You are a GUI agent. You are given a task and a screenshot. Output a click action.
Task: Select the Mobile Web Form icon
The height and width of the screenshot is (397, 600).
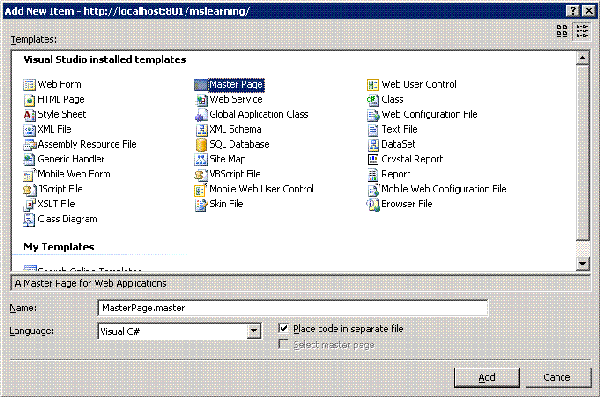tap(29, 175)
